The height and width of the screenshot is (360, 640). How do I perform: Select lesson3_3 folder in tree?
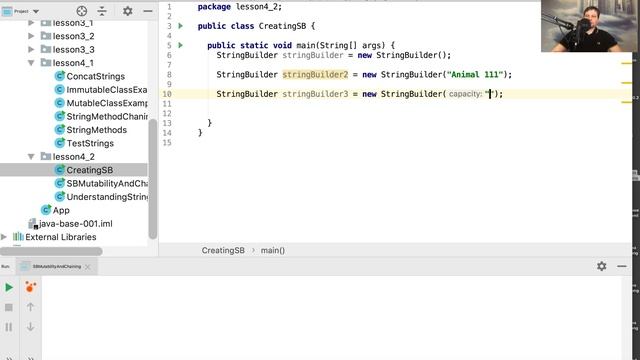(73, 49)
